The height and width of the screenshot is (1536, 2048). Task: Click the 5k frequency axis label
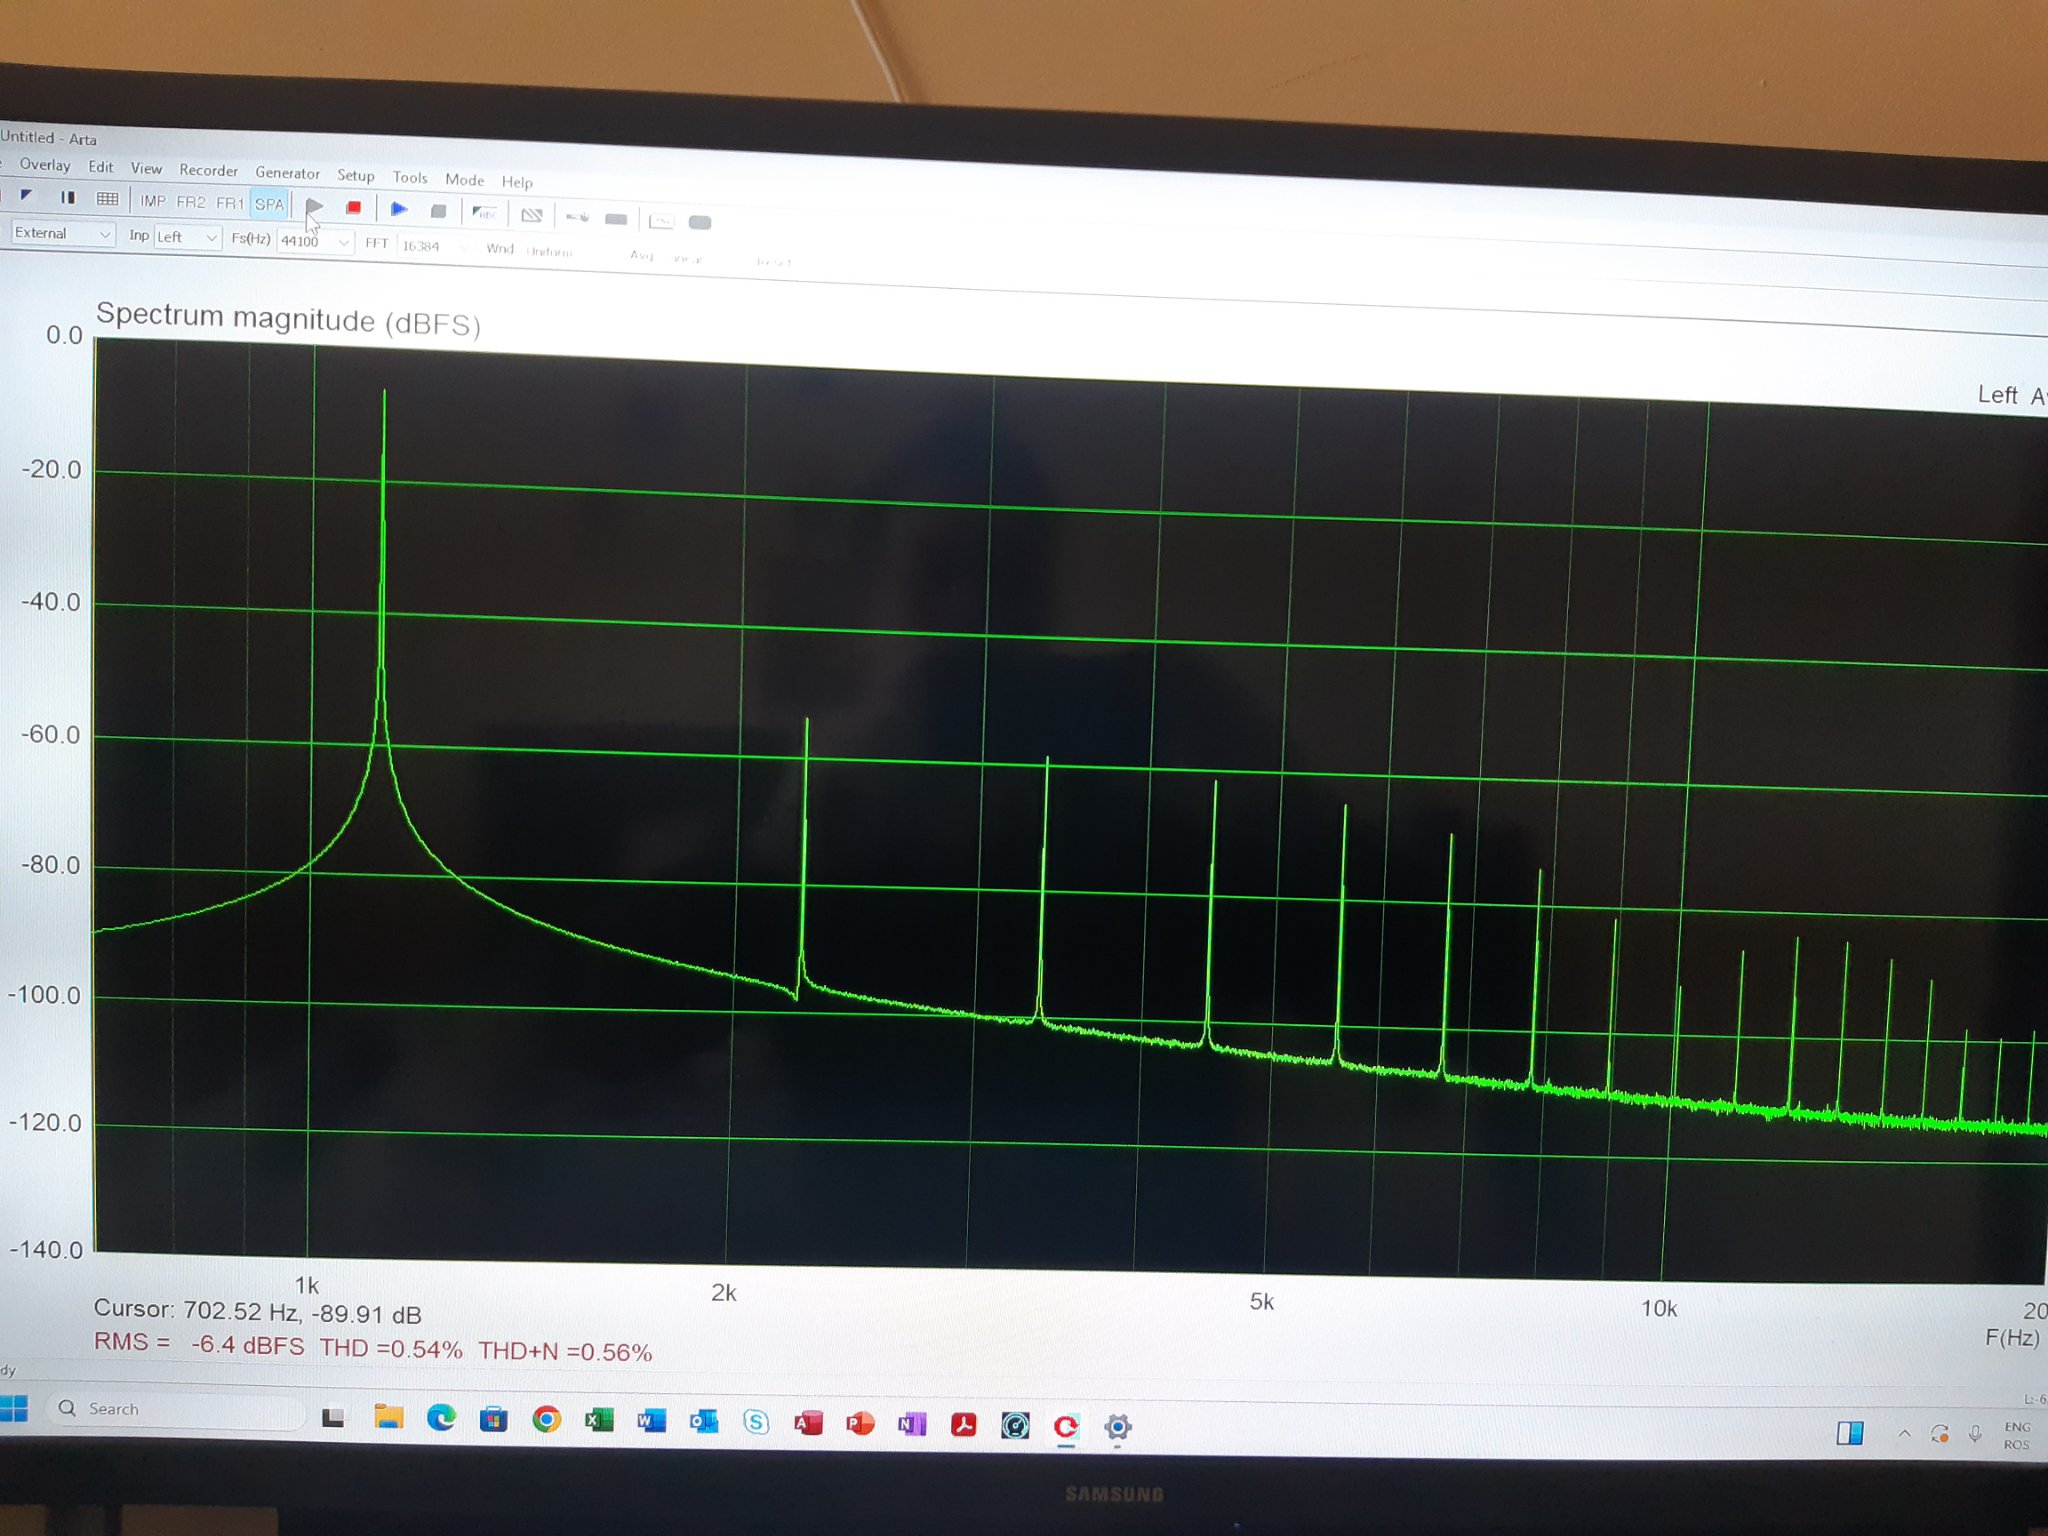[x=1262, y=1301]
